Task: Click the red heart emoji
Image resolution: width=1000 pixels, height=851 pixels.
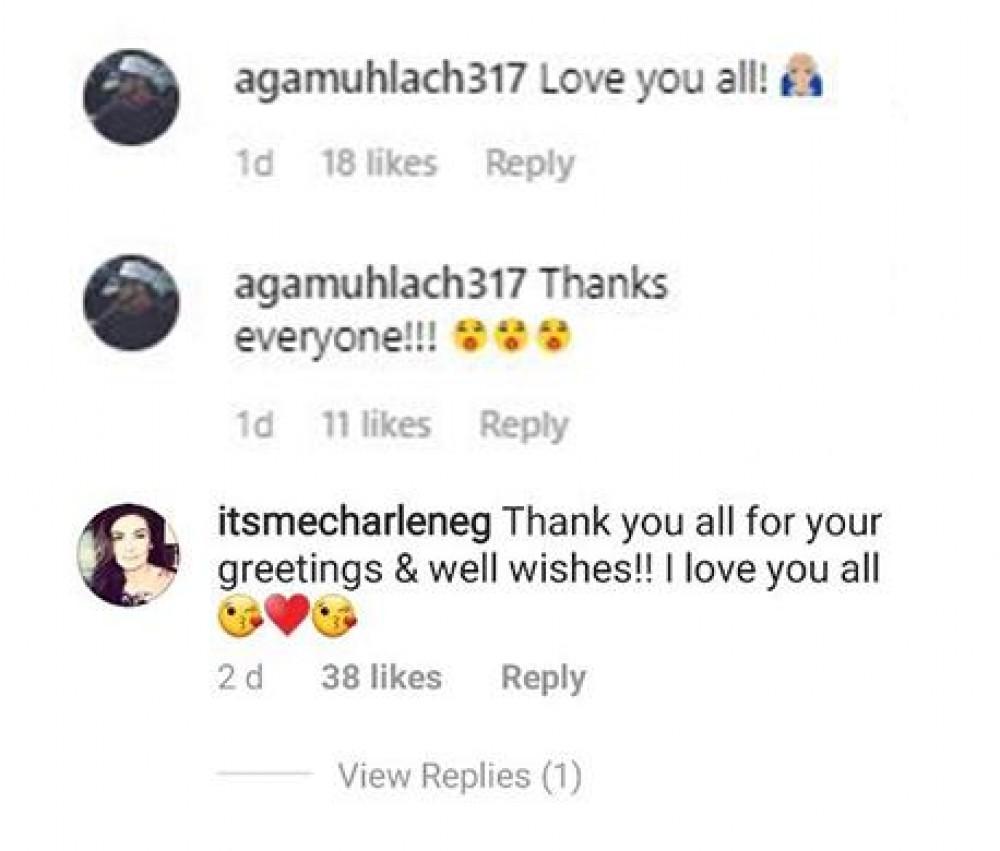Action: (x=288, y=615)
